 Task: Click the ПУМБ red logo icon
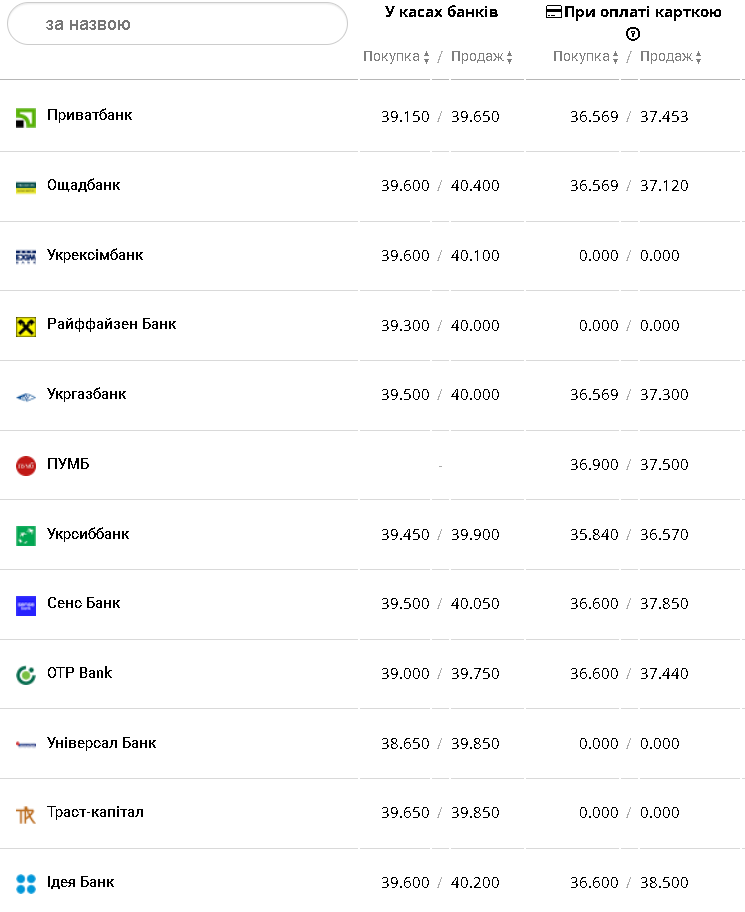26,466
